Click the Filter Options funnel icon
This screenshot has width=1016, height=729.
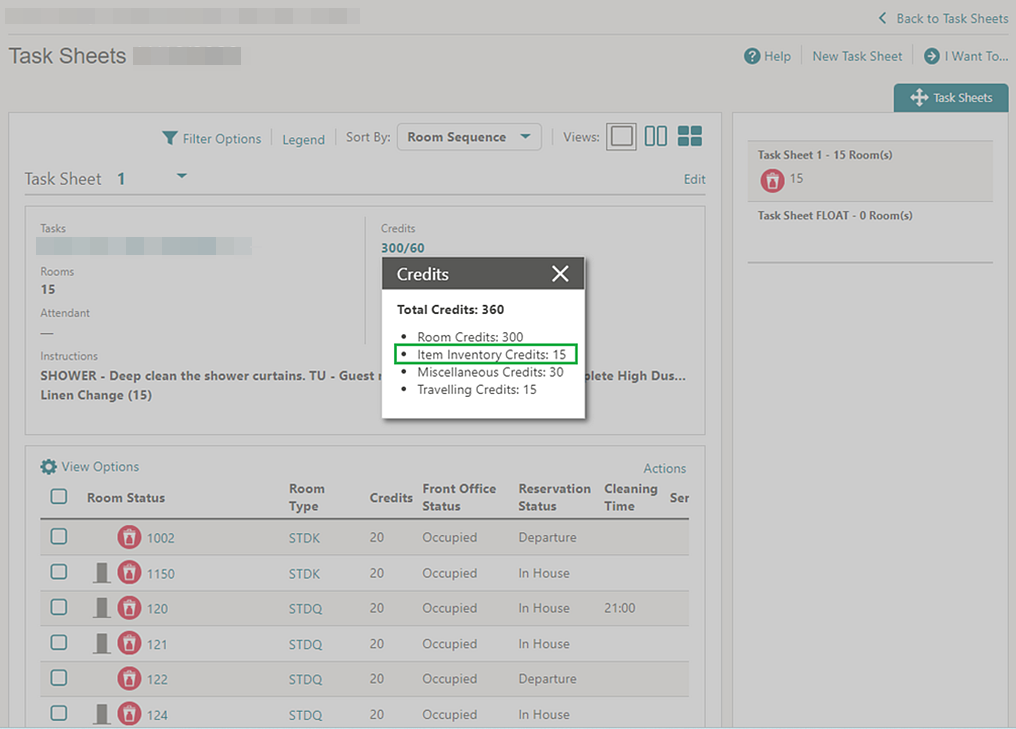pos(170,138)
